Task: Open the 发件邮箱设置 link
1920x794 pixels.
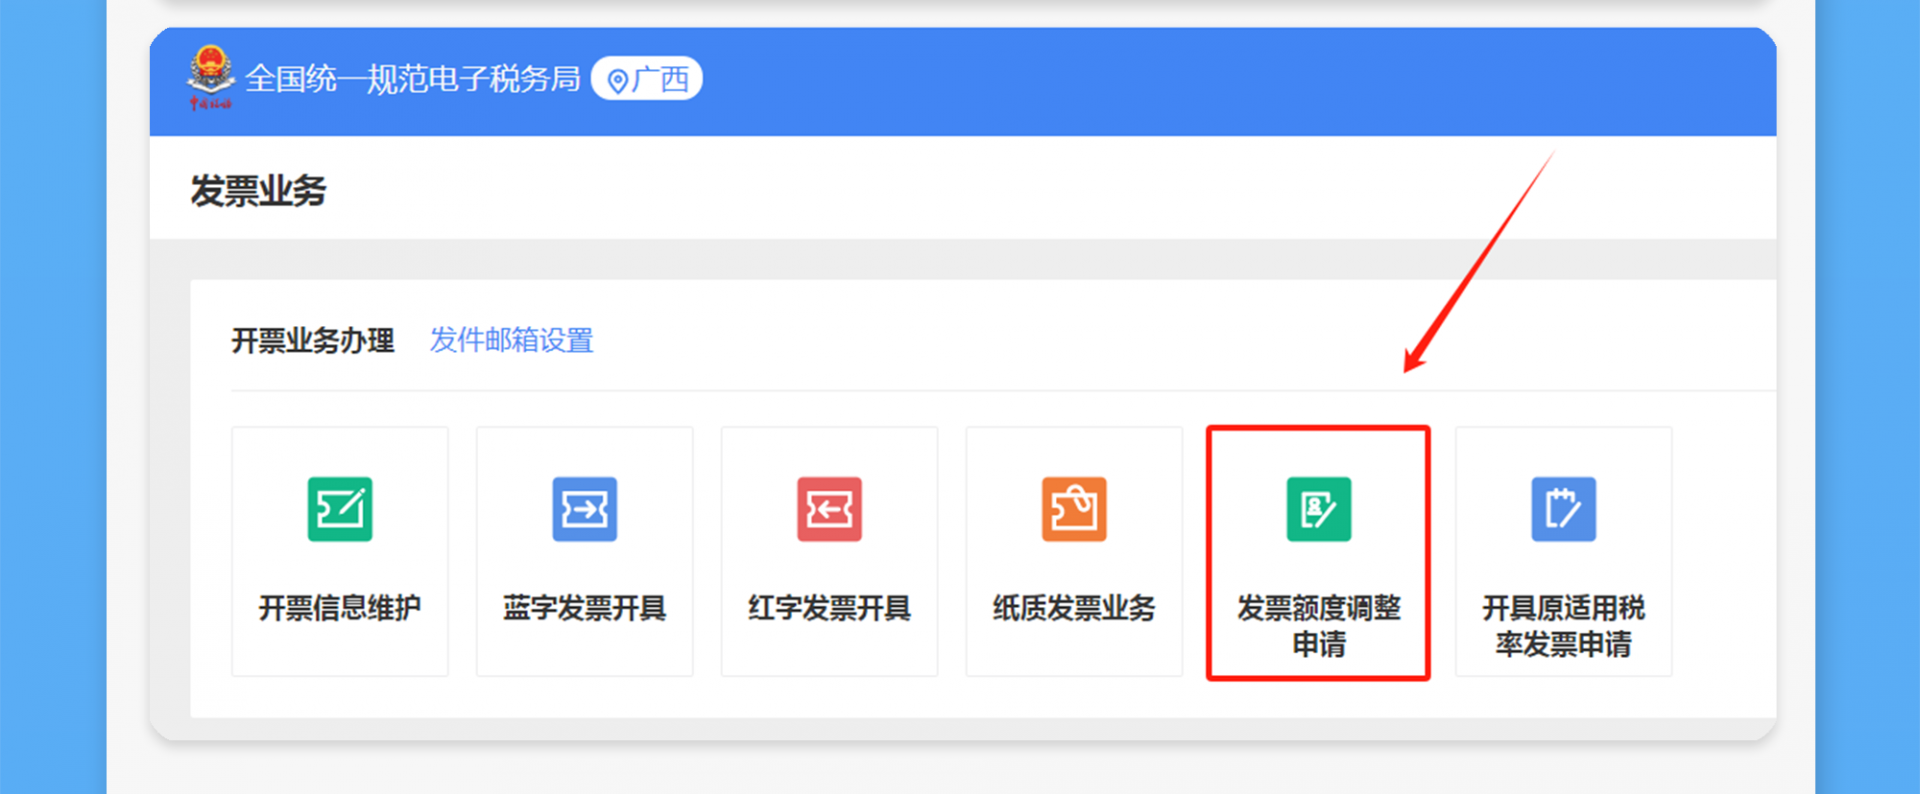Action: 511,341
